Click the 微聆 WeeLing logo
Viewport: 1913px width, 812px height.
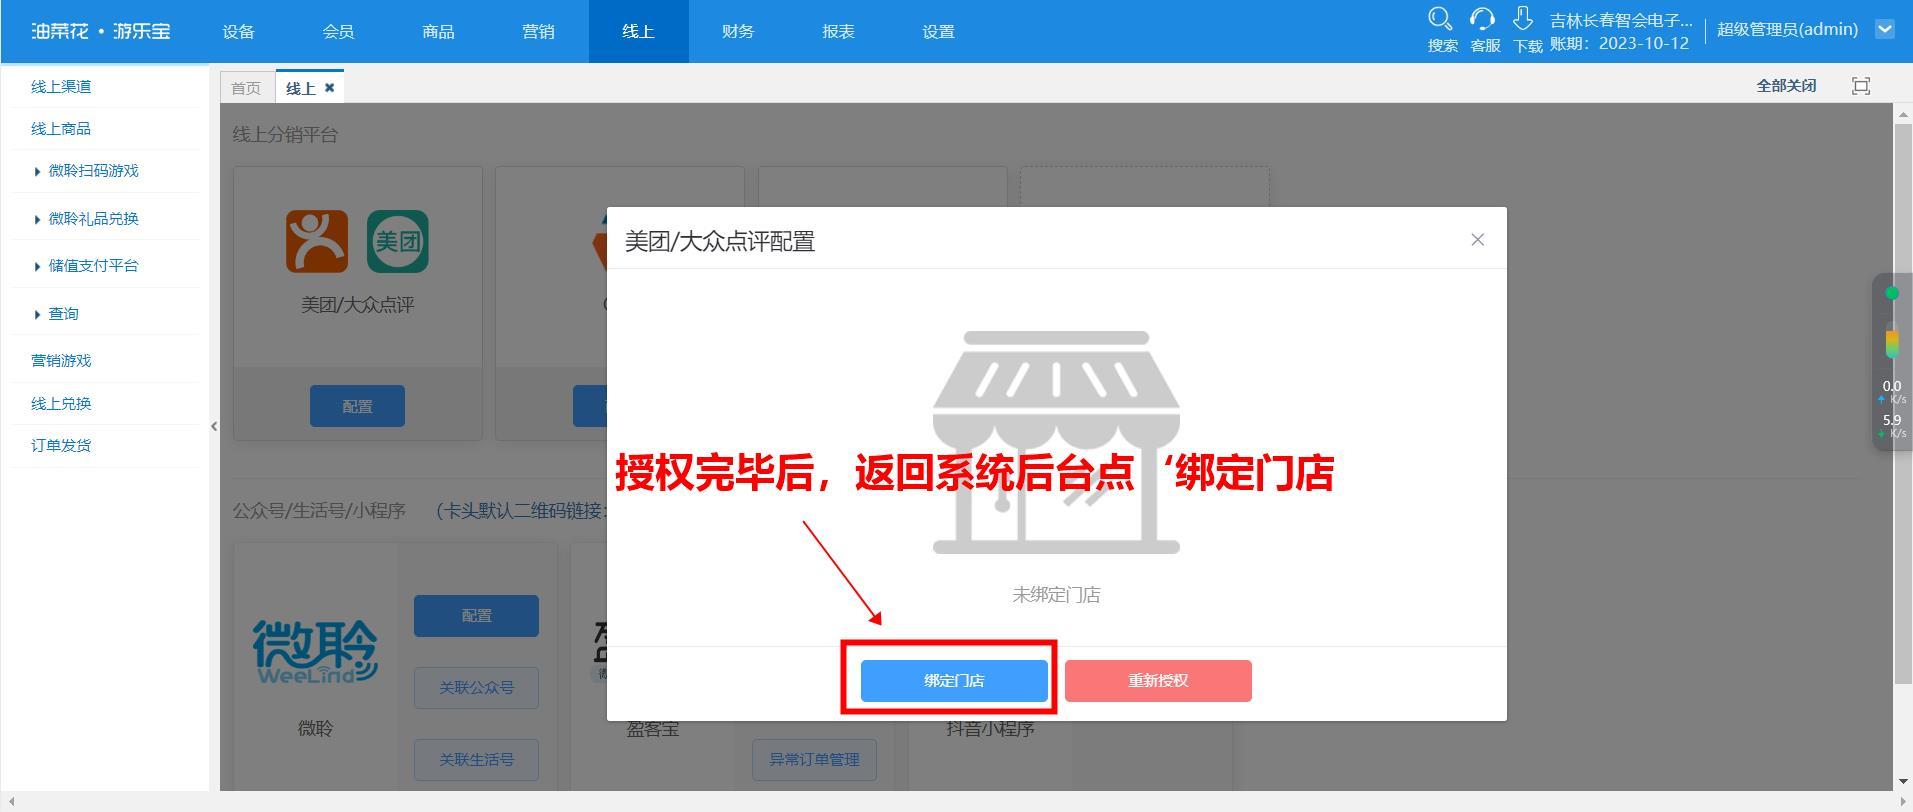315,651
